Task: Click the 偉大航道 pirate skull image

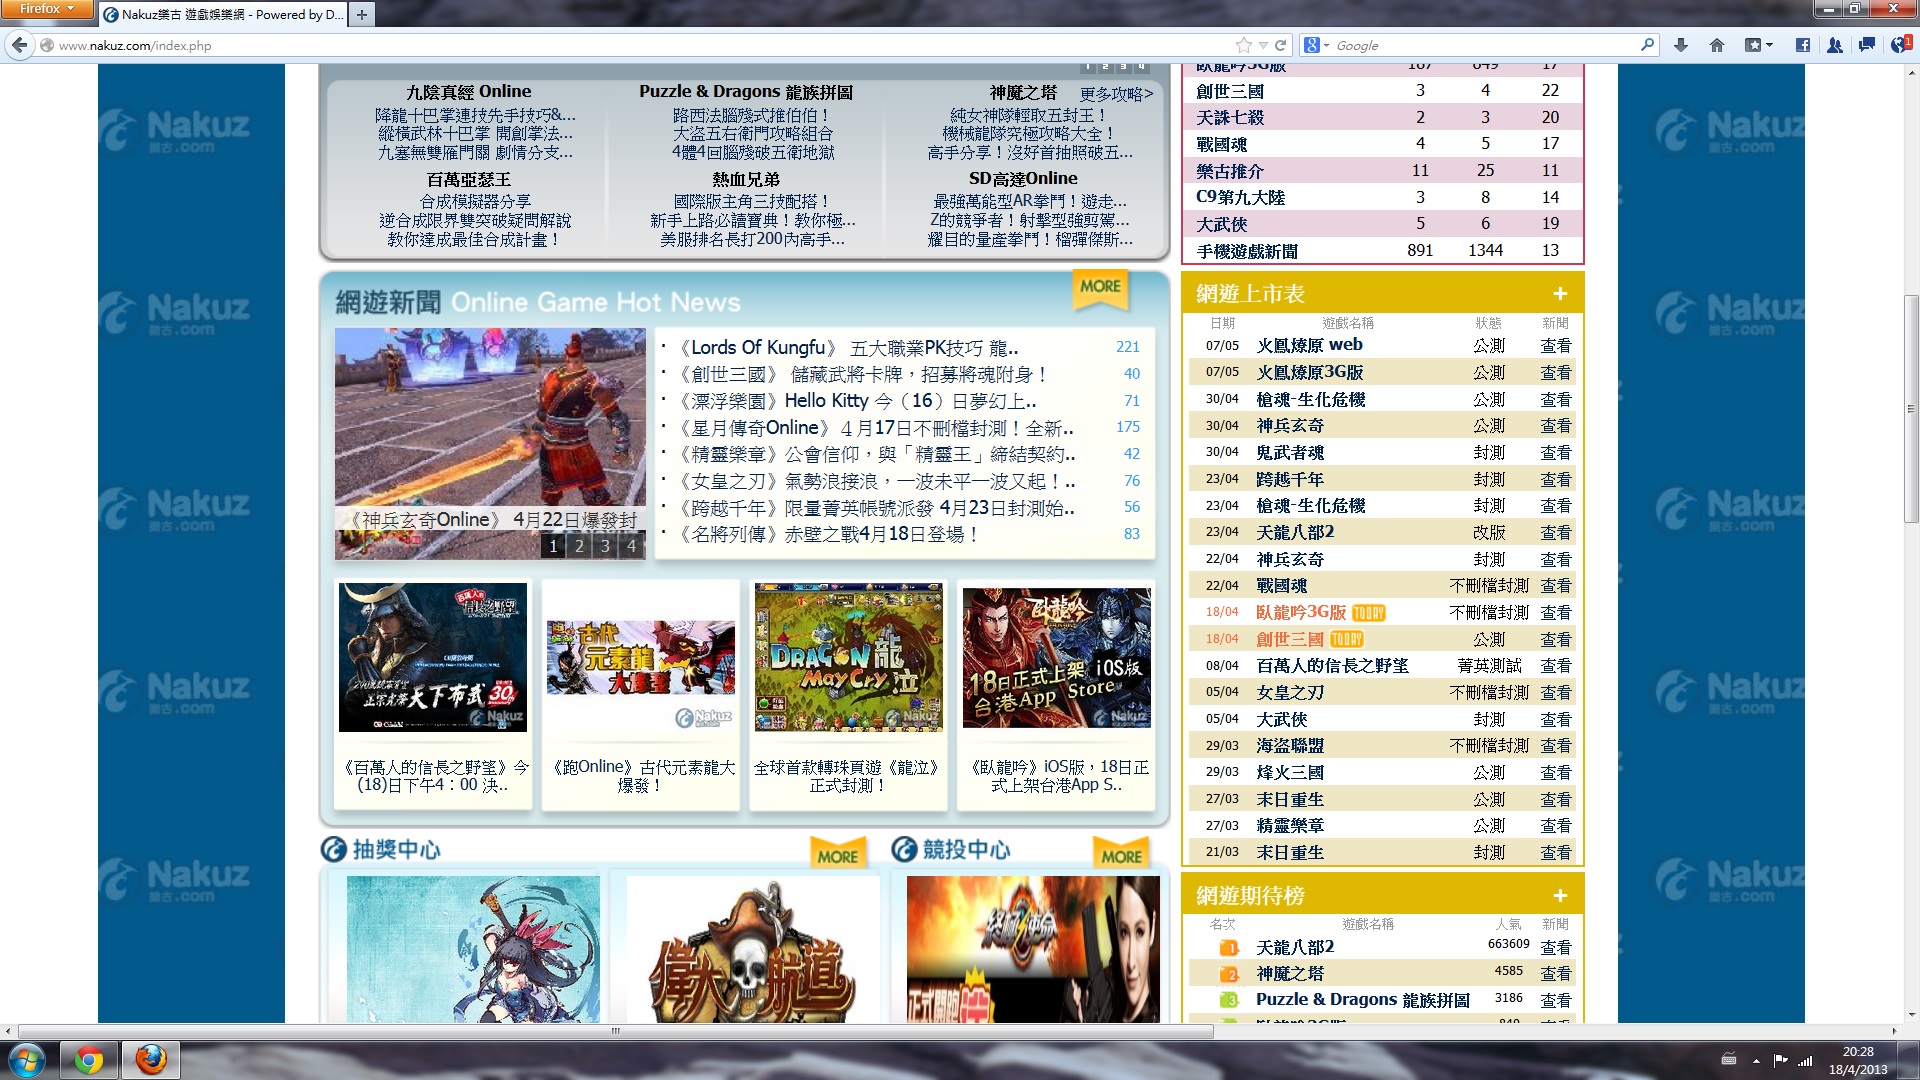Action: point(753,950)
